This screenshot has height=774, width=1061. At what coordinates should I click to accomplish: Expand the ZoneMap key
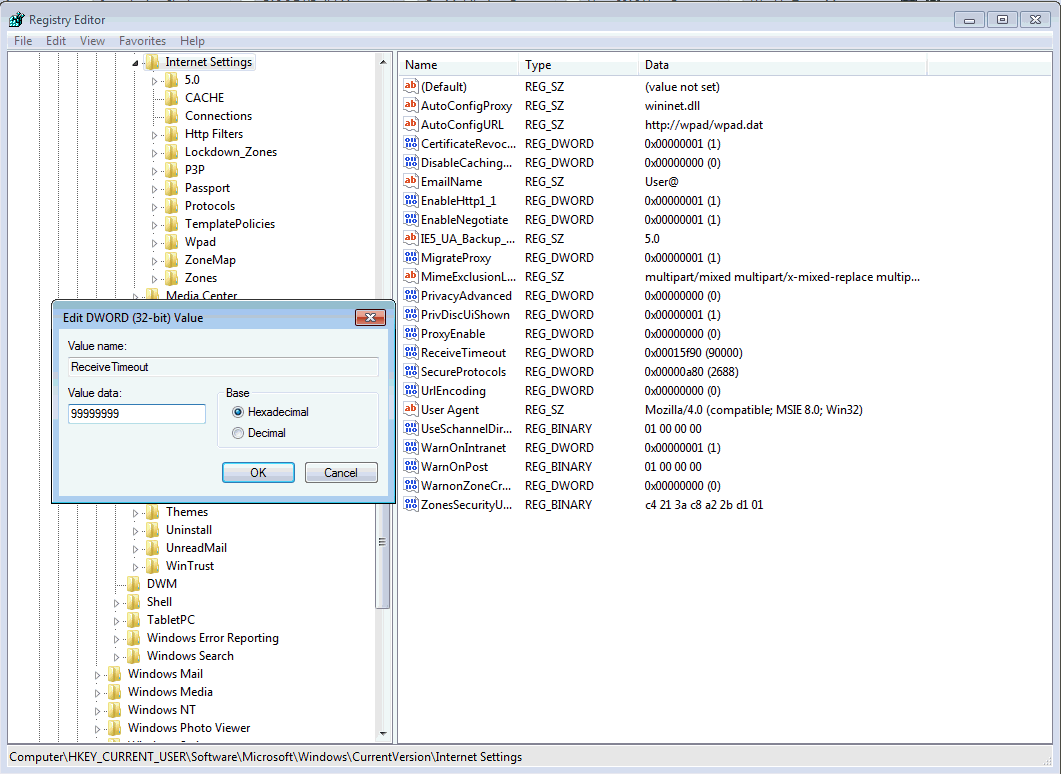point(154,260)
